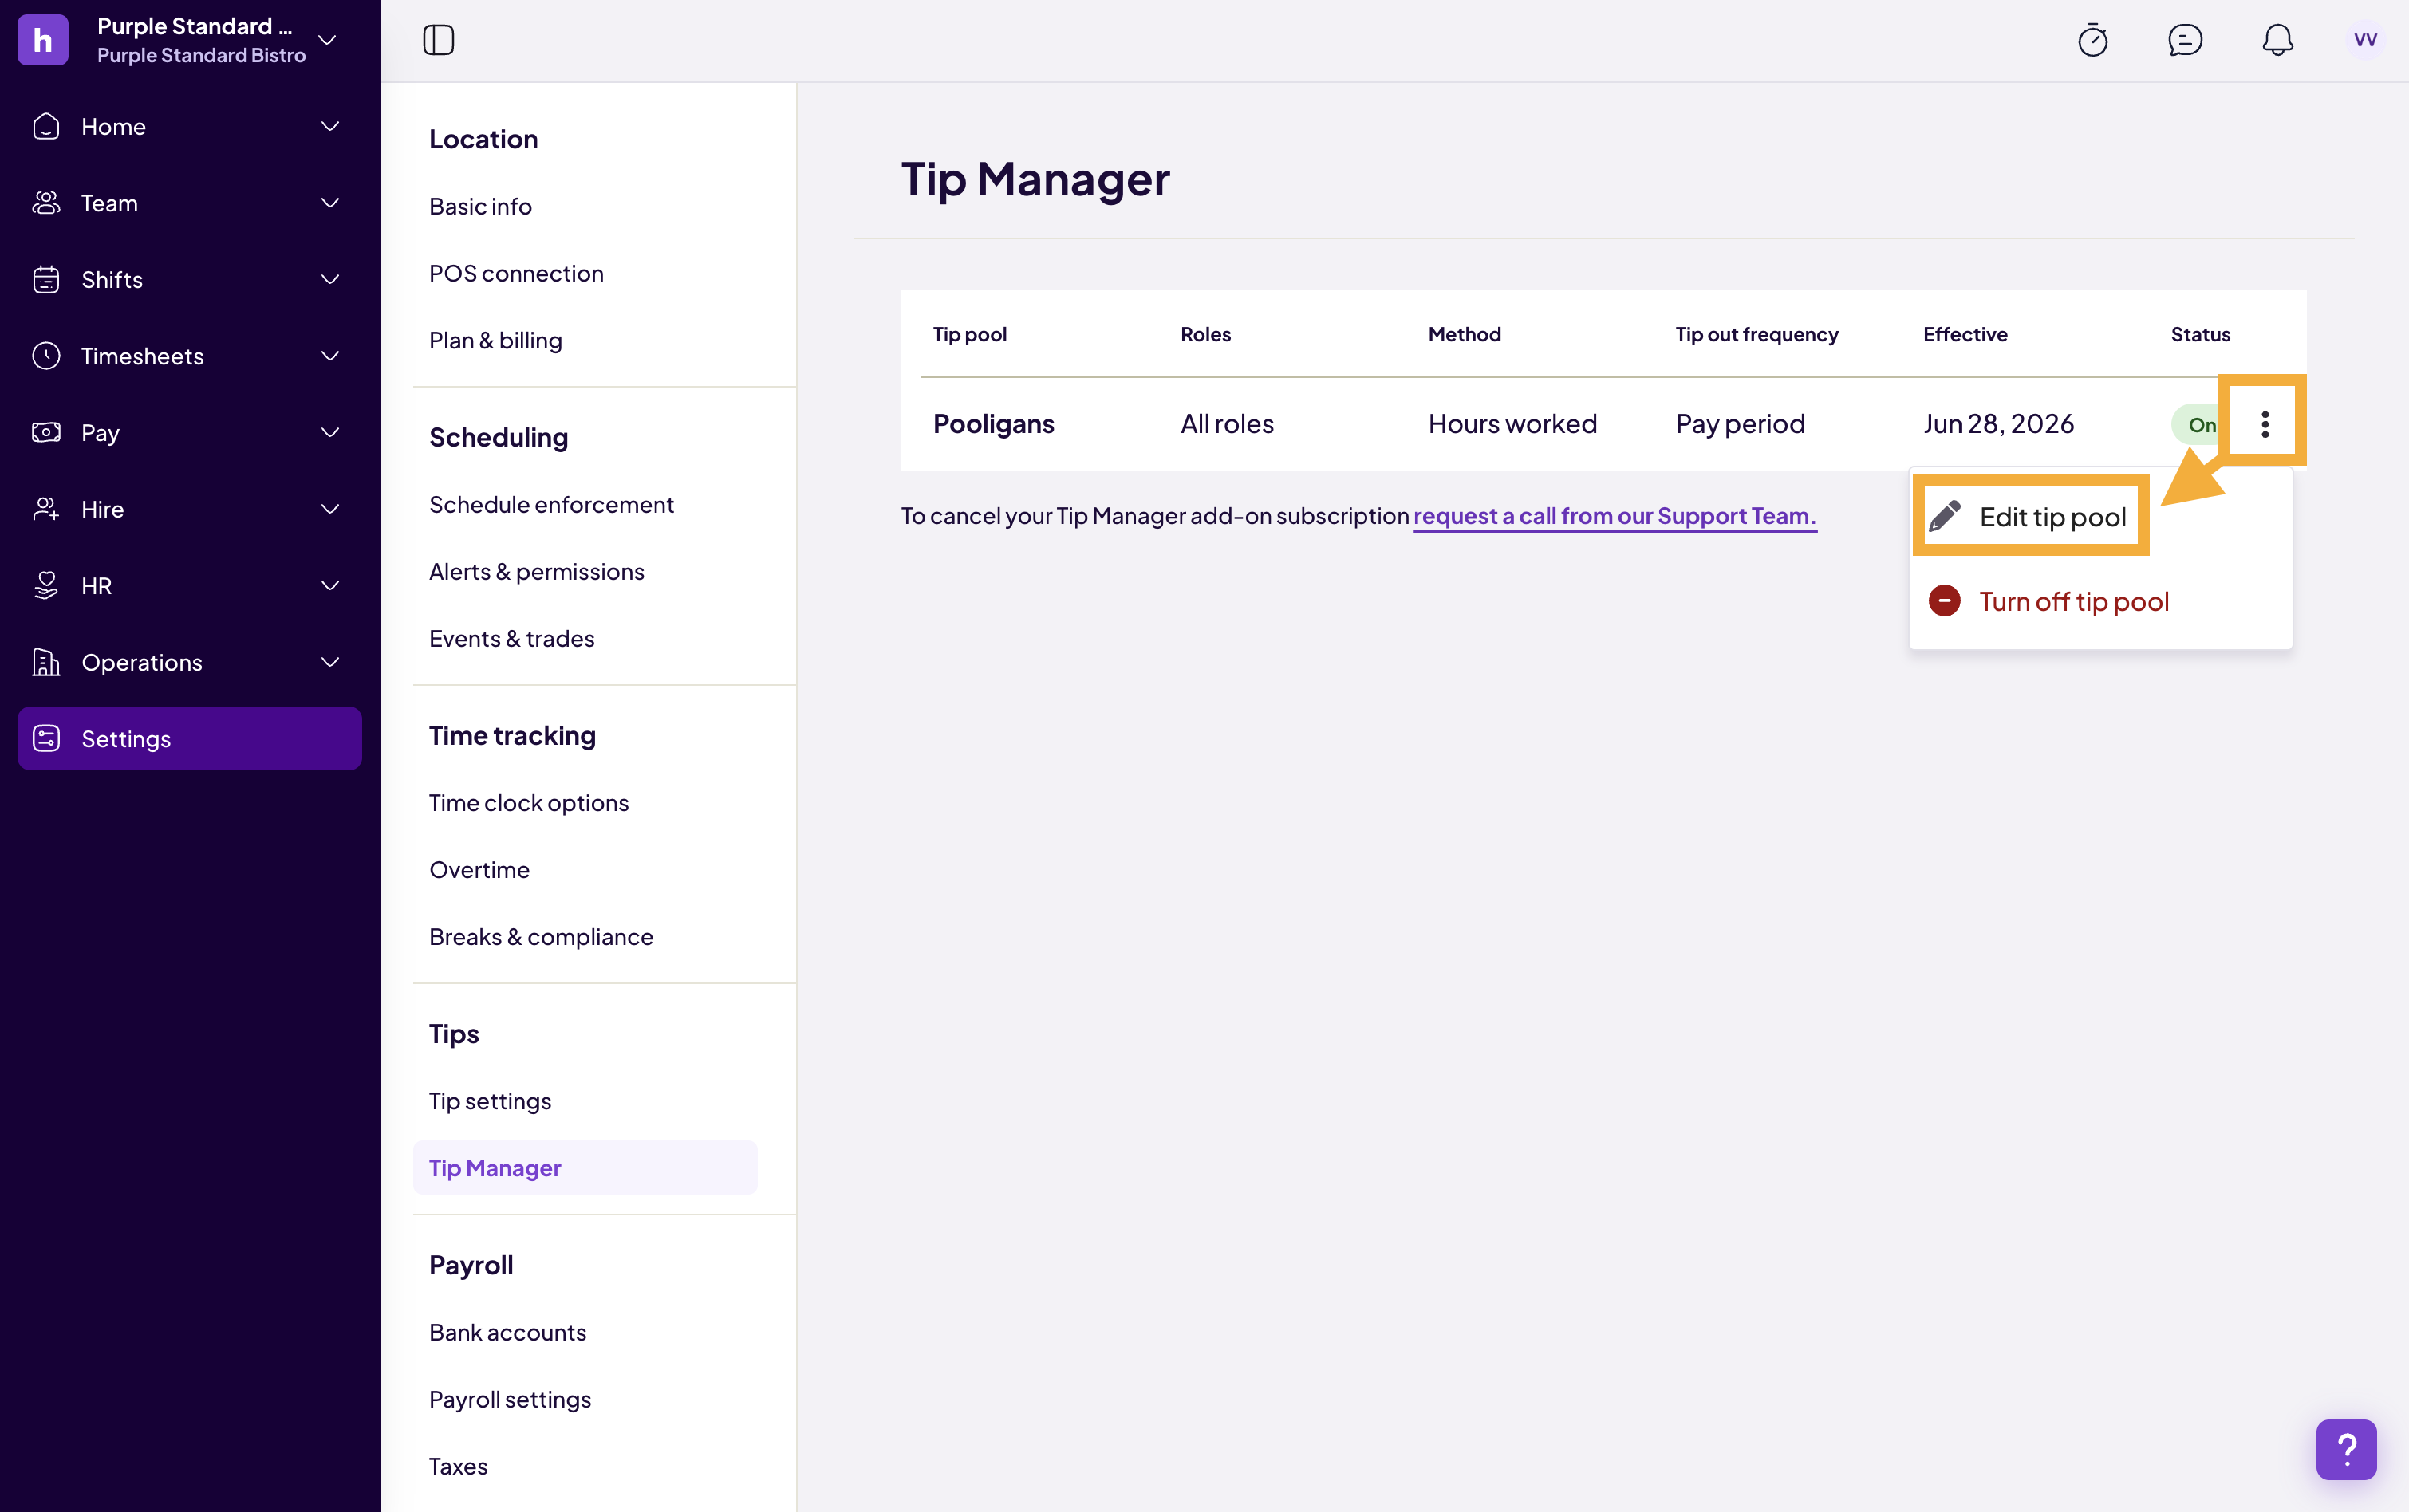Click the Homebase 'h' logo icon

[43, 40]
